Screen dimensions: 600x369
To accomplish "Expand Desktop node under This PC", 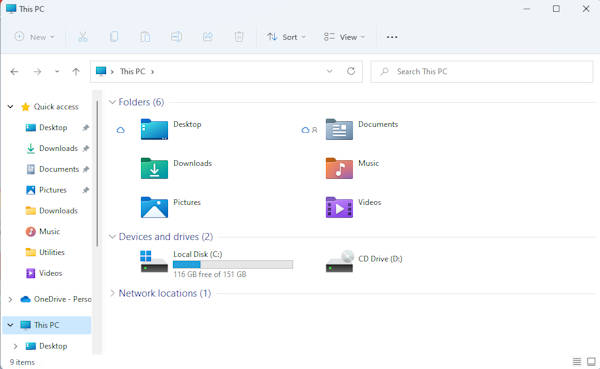I will (x=15, y=346).
